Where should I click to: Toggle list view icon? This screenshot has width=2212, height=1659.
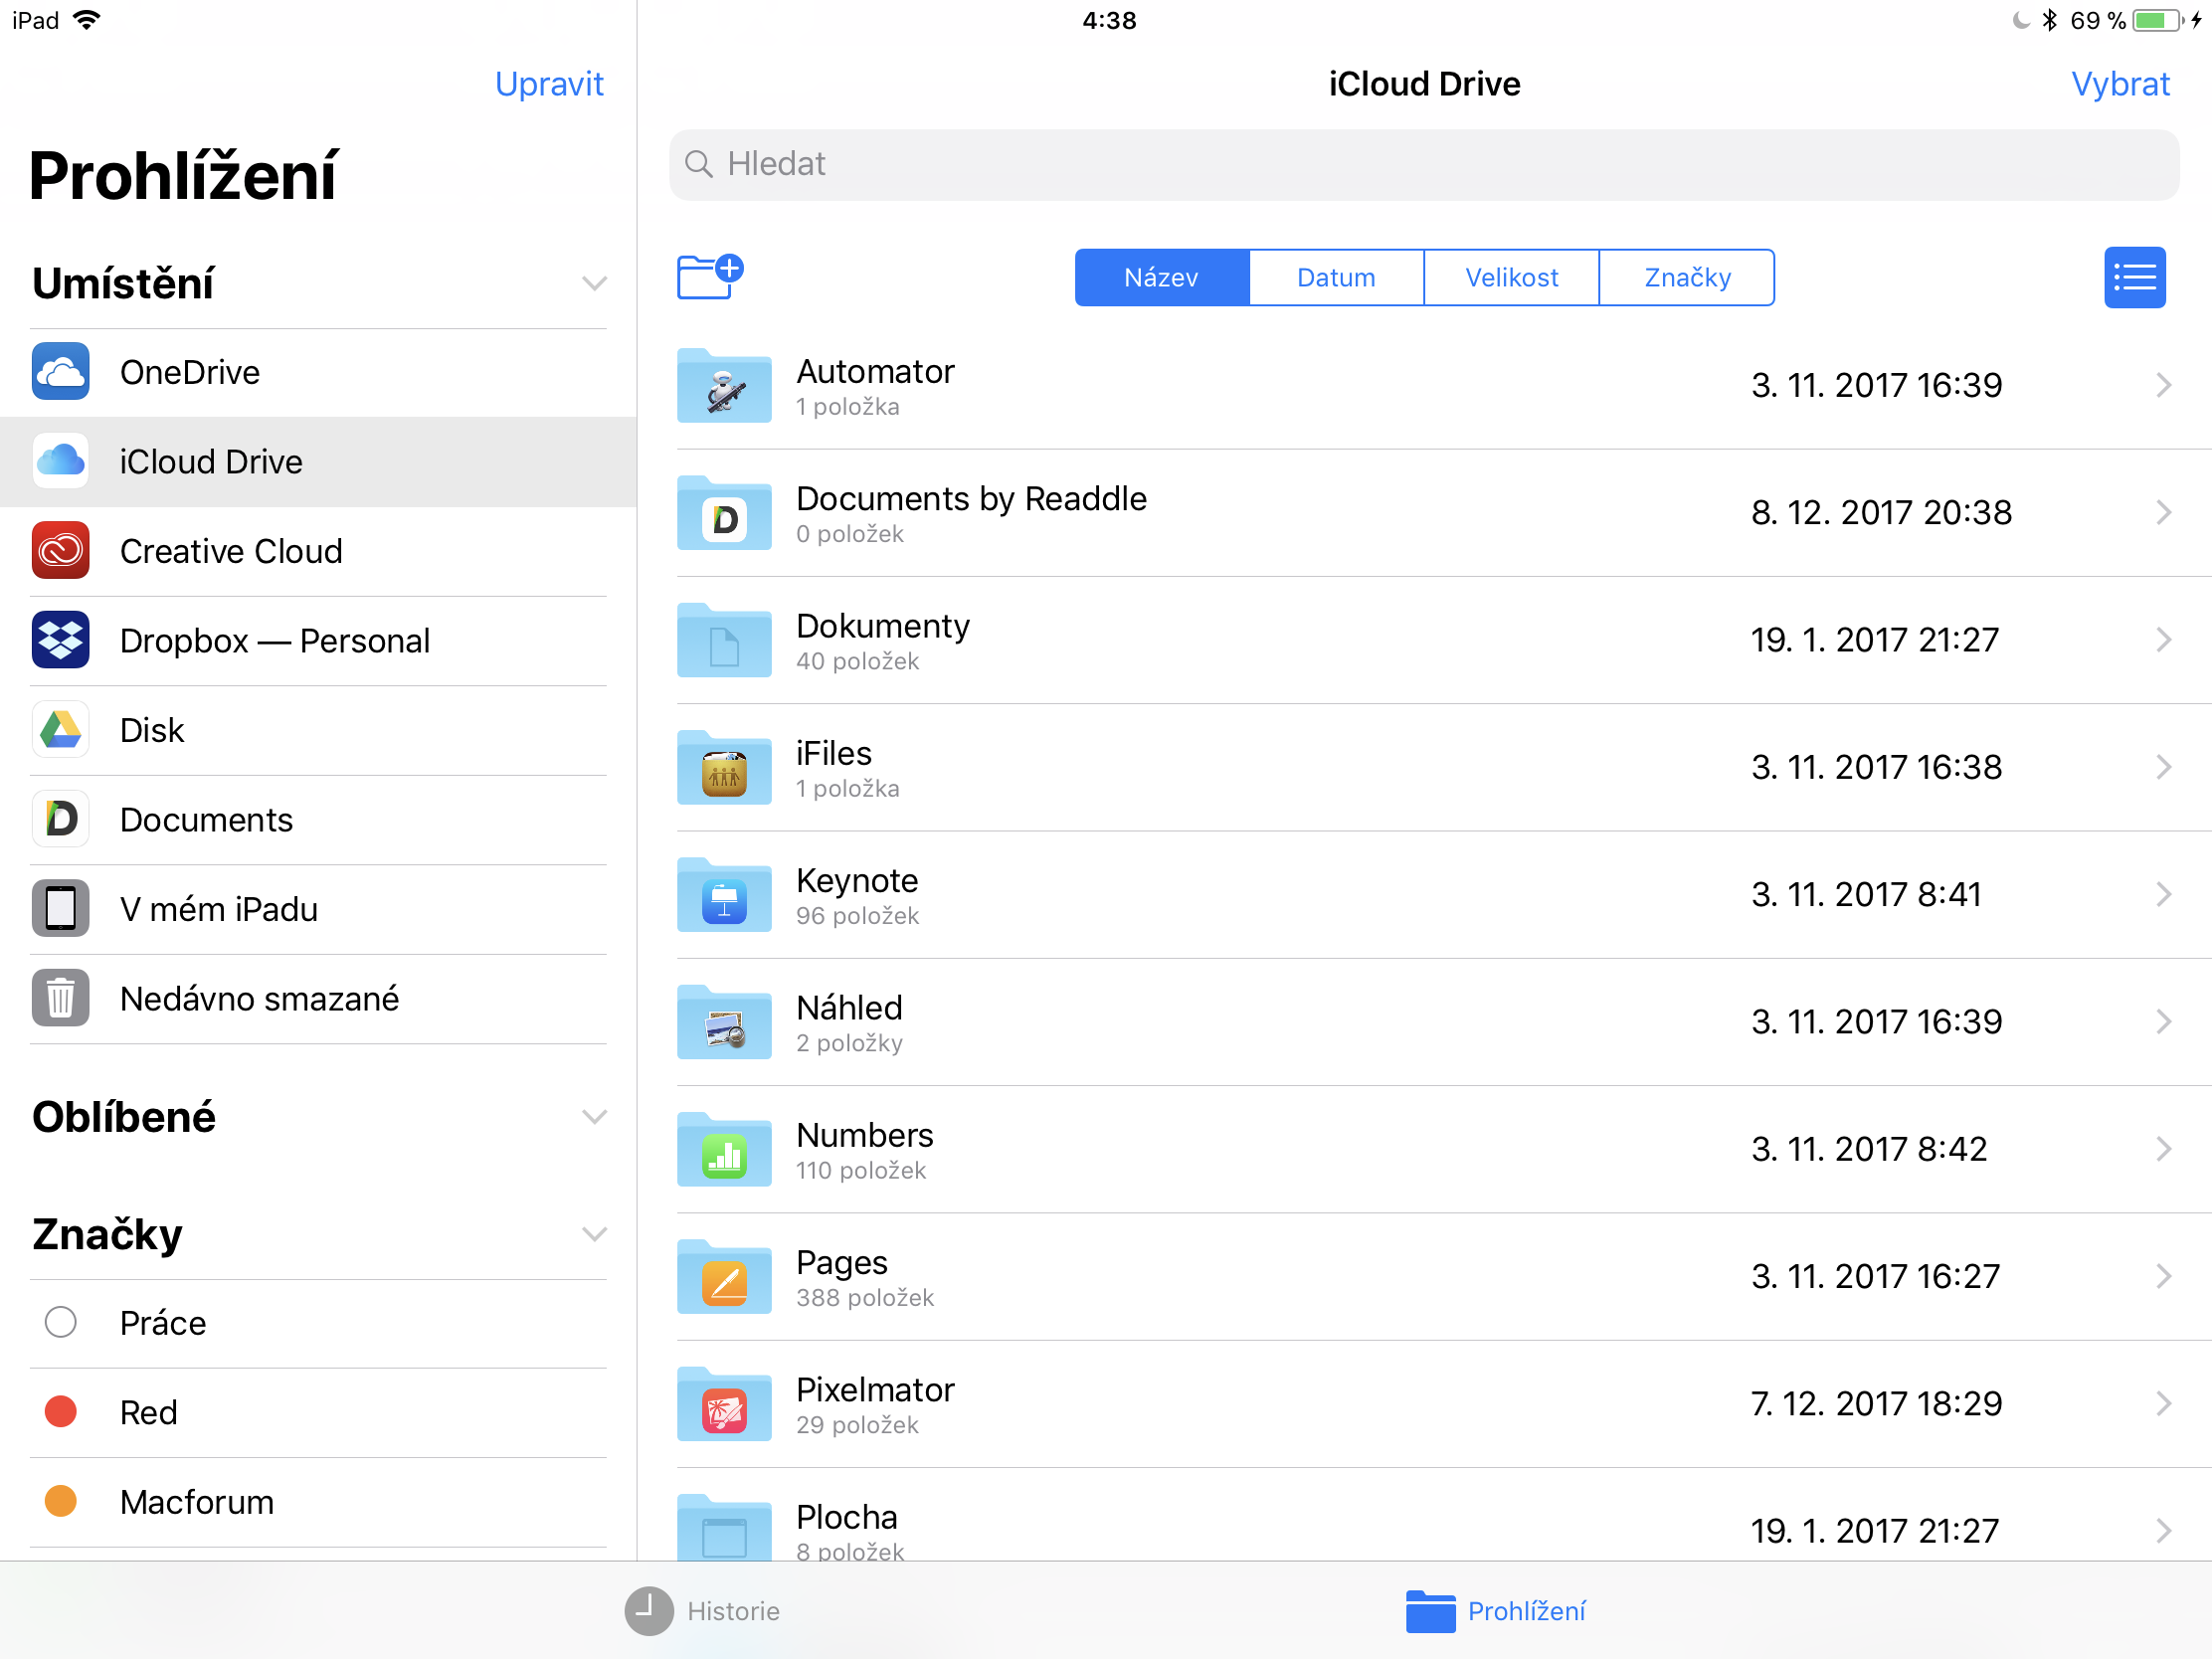[x=2133, y=277]
